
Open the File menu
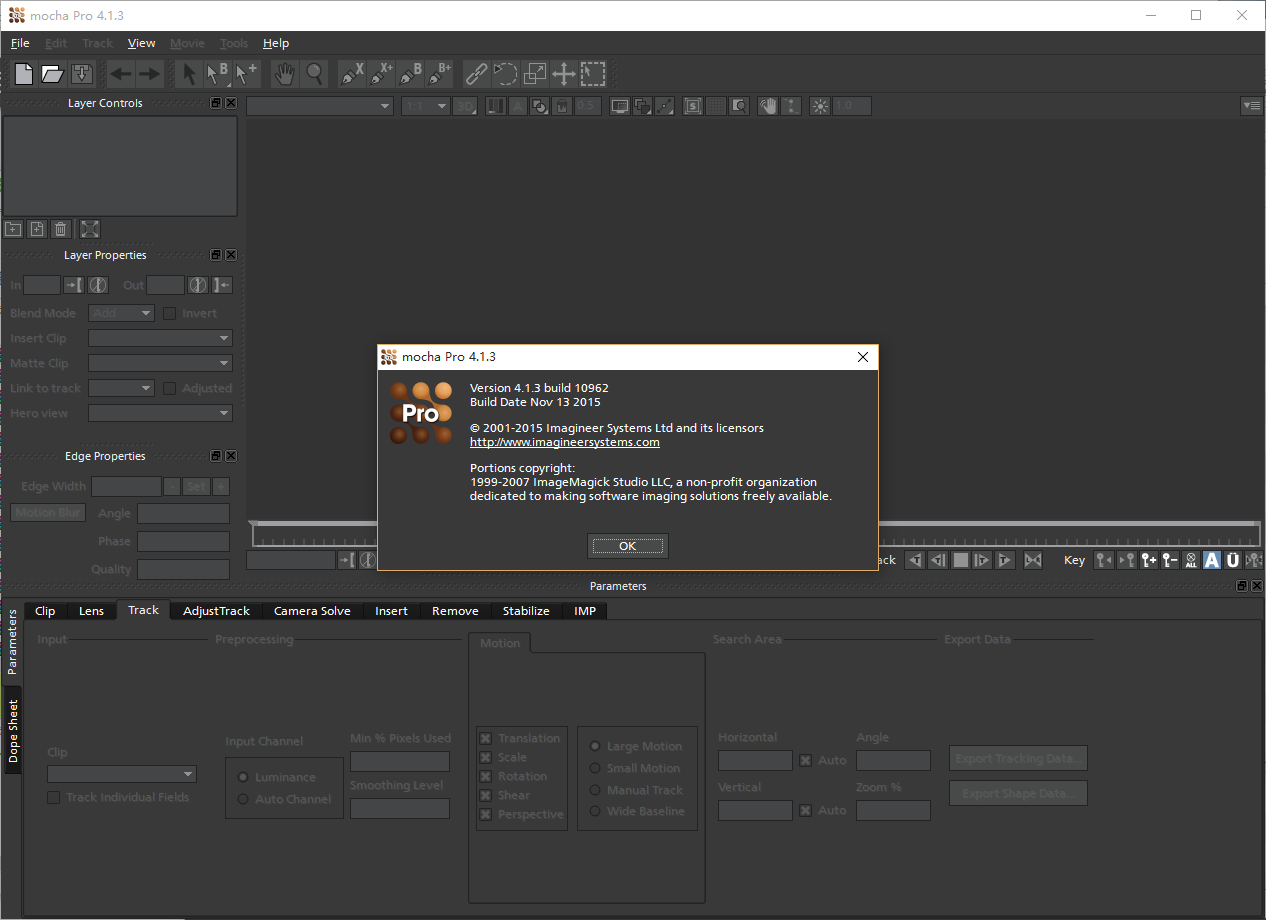(x=20, y=43)
